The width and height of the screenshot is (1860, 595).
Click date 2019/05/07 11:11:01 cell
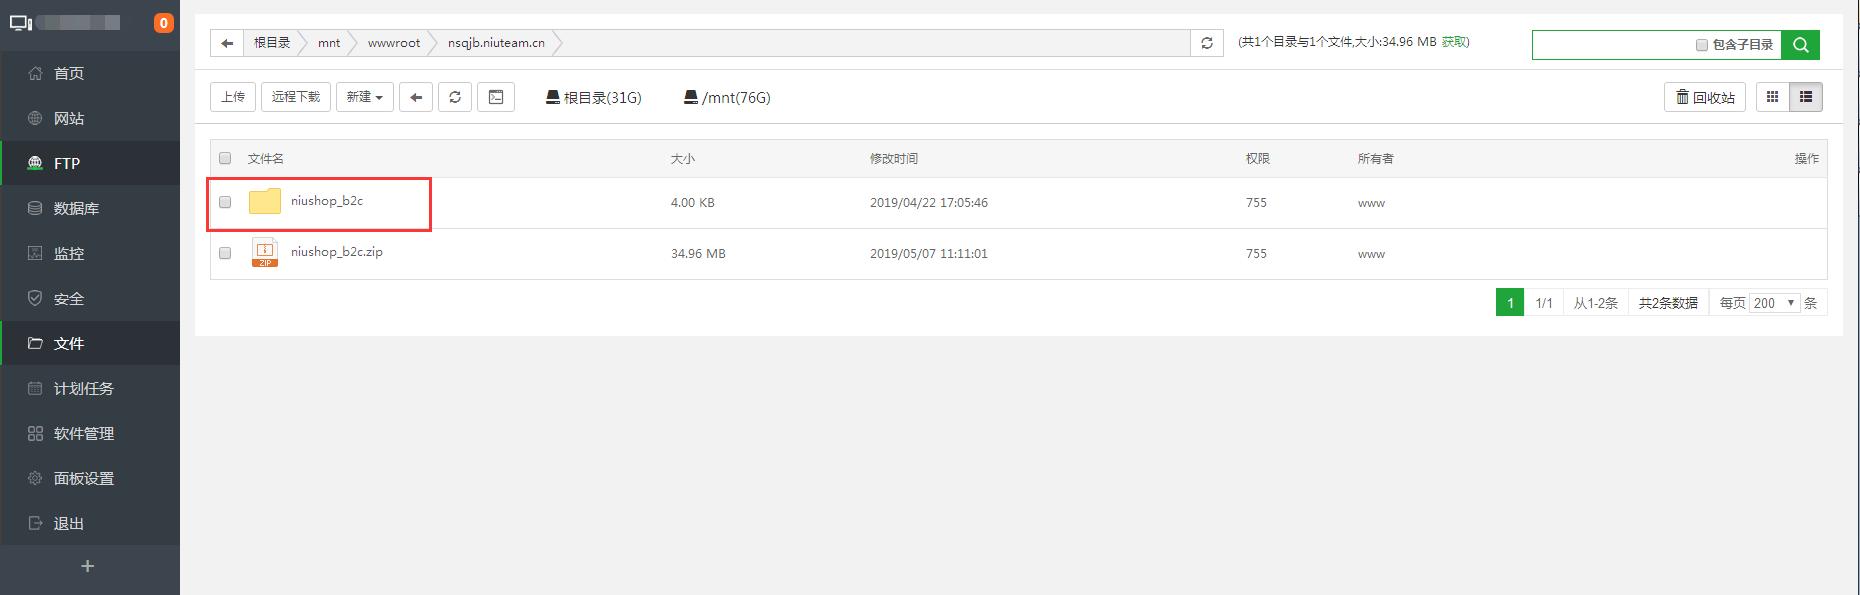coord(929,254)
